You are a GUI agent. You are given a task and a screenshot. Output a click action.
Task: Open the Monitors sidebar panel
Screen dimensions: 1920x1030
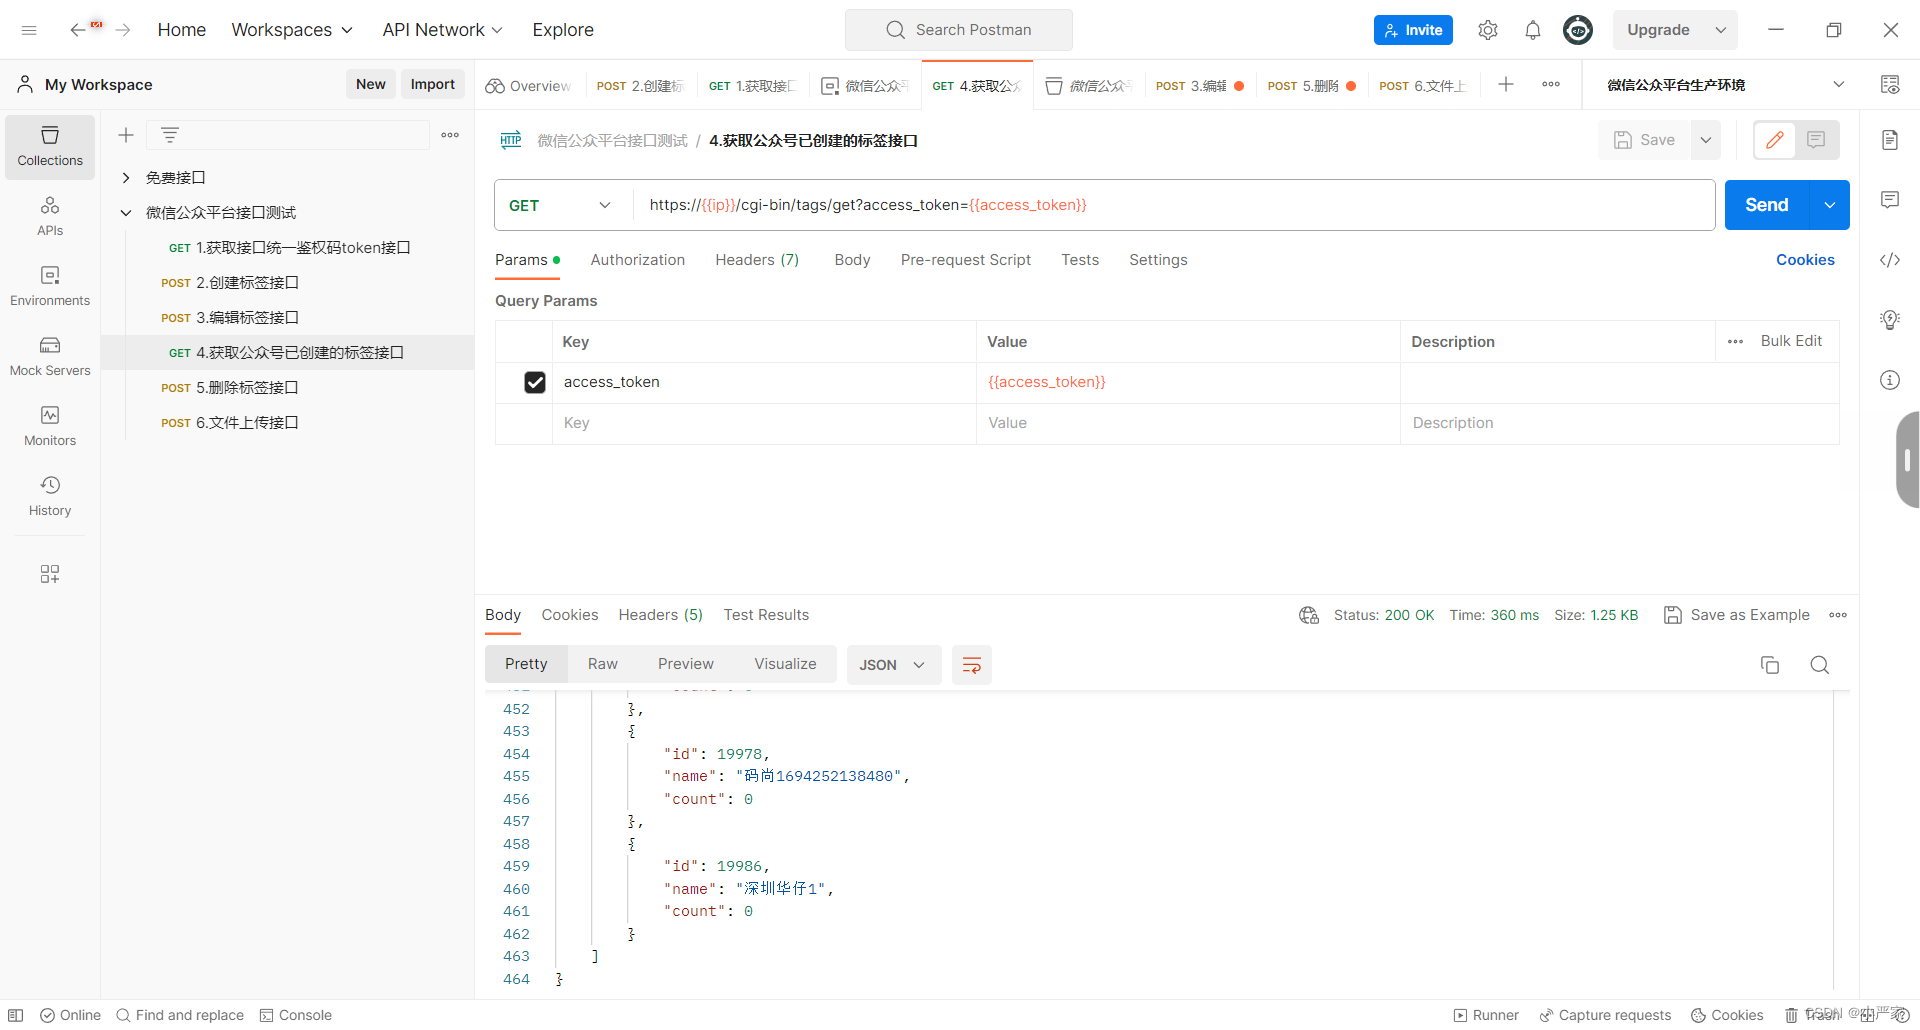point(50,426)
